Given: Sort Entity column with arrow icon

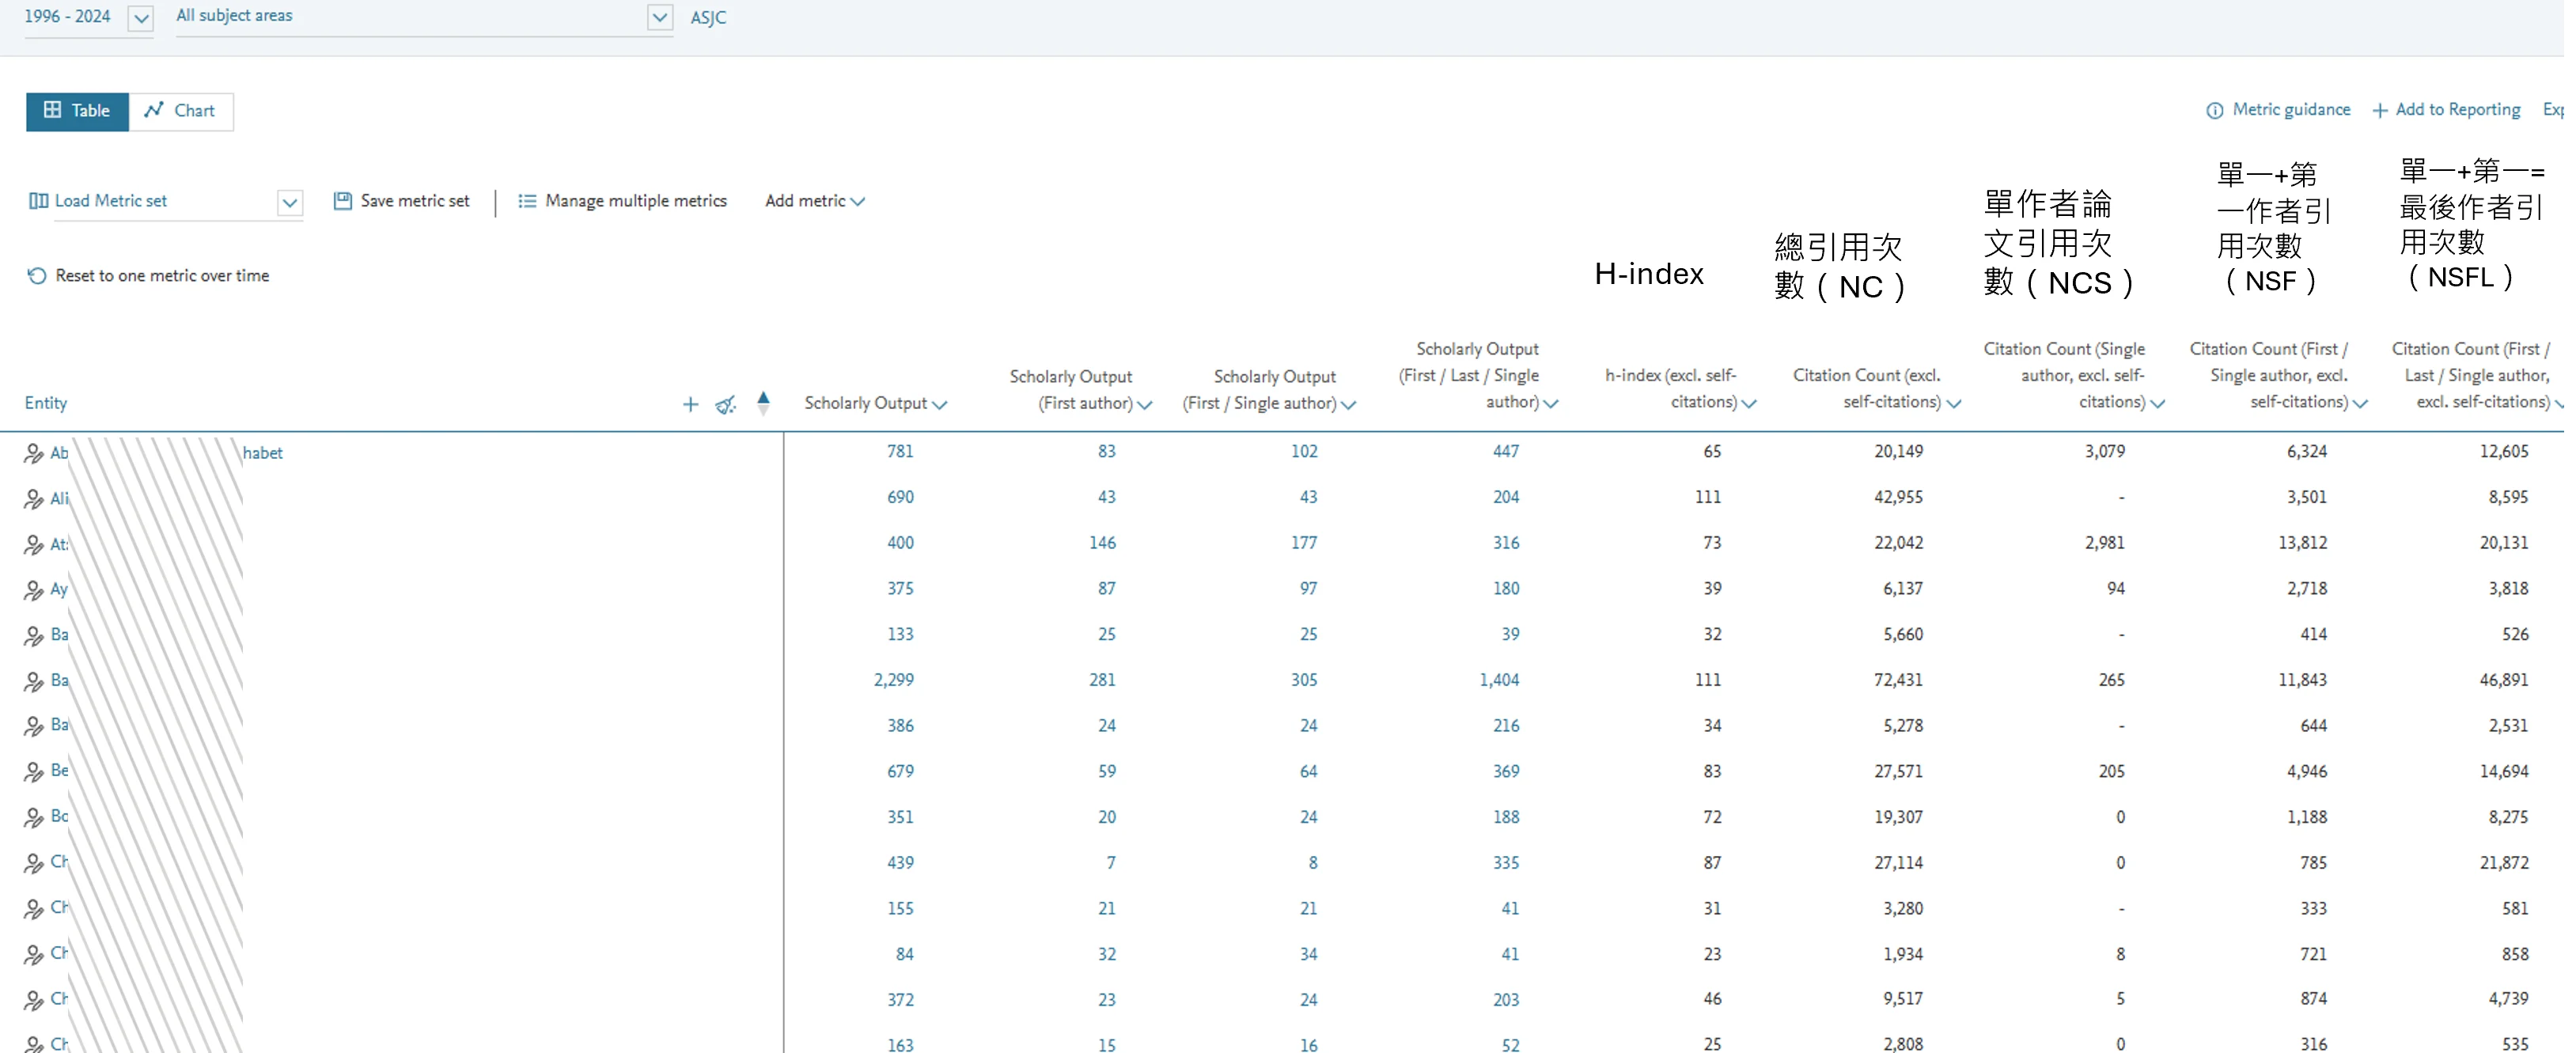Looking at the screenshot, I should tap(763, 402).
